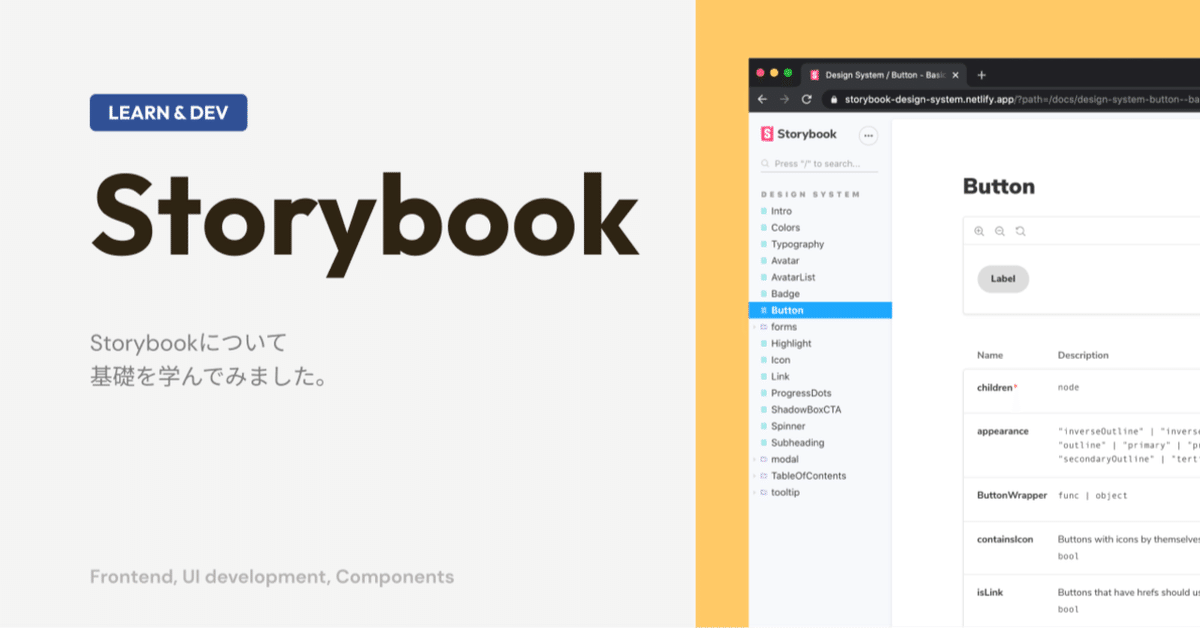
Task: Click the LEARN & DEV badge
Action: coord(168,113)
